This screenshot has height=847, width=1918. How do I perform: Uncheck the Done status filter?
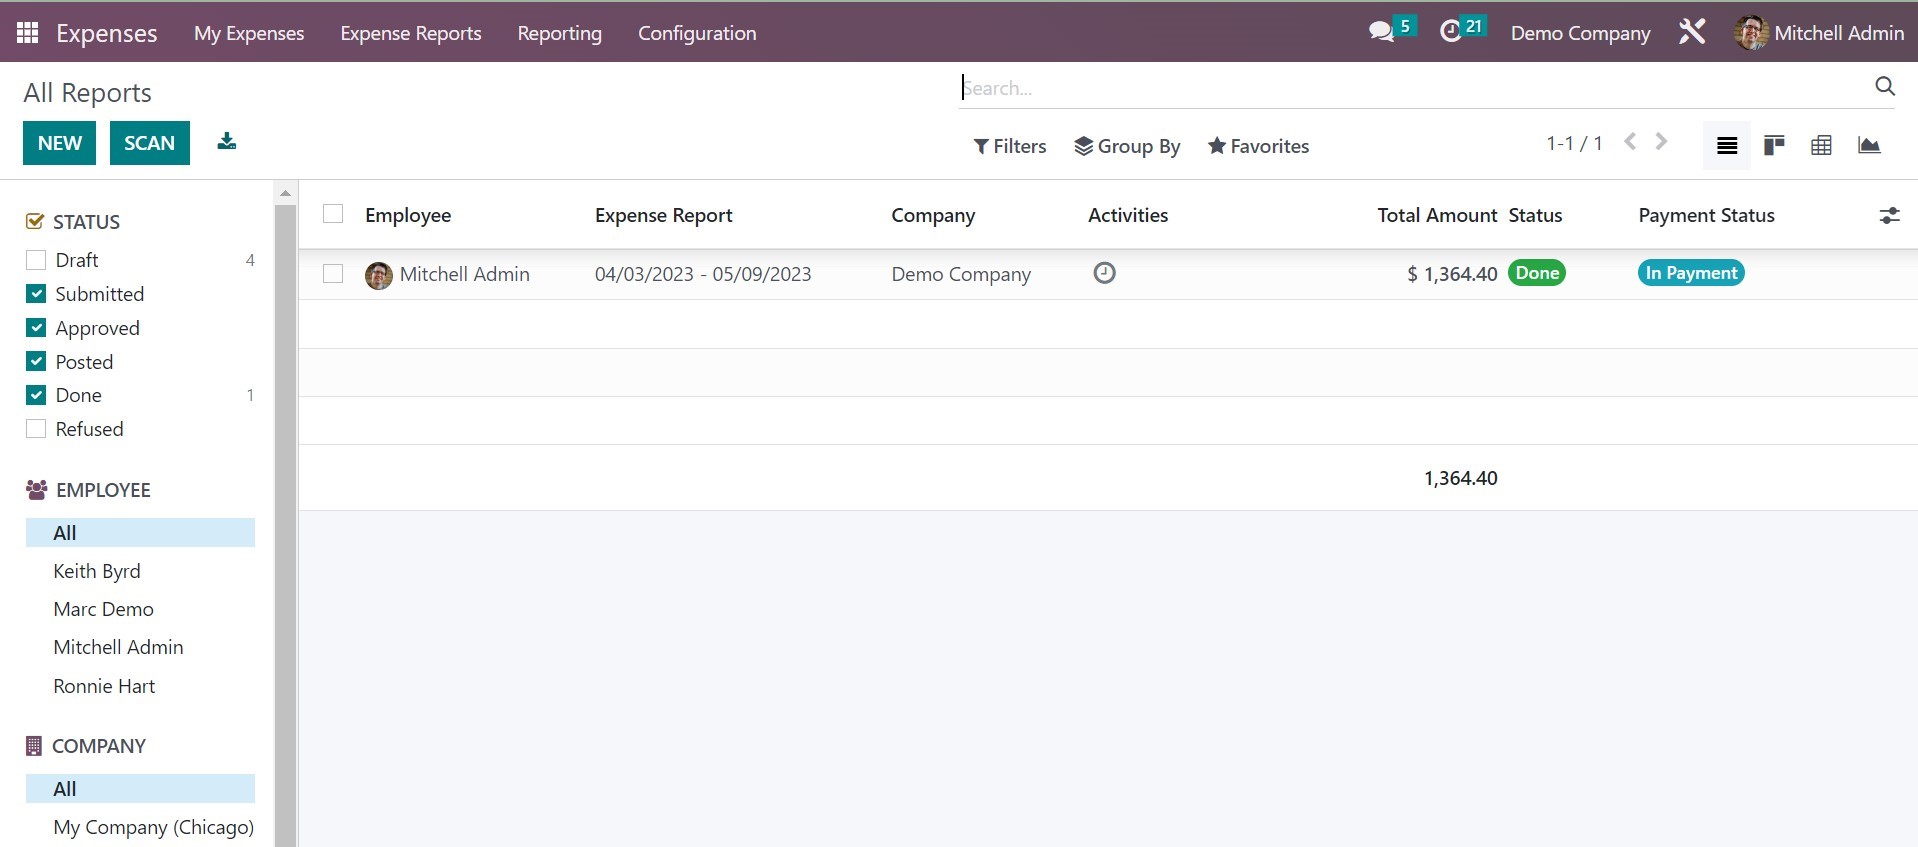pyautogui.click(x=36, y=395)
